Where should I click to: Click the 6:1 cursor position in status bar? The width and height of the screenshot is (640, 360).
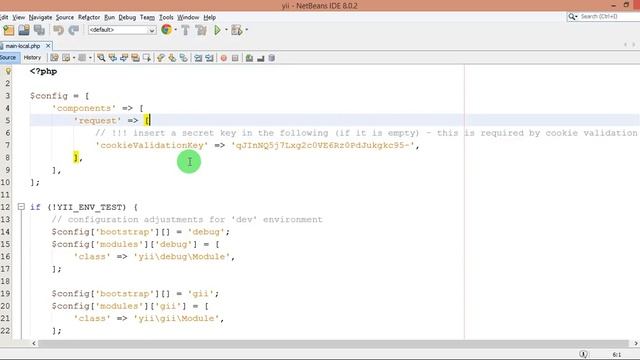617,354
